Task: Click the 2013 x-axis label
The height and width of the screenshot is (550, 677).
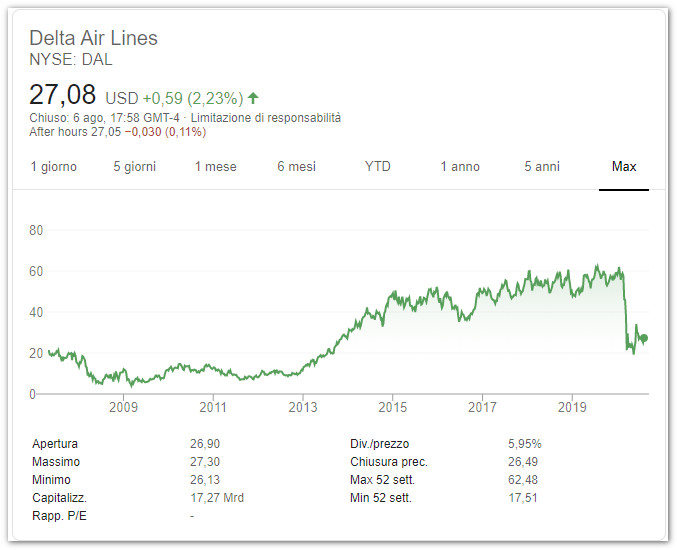Action: point(303,407)
